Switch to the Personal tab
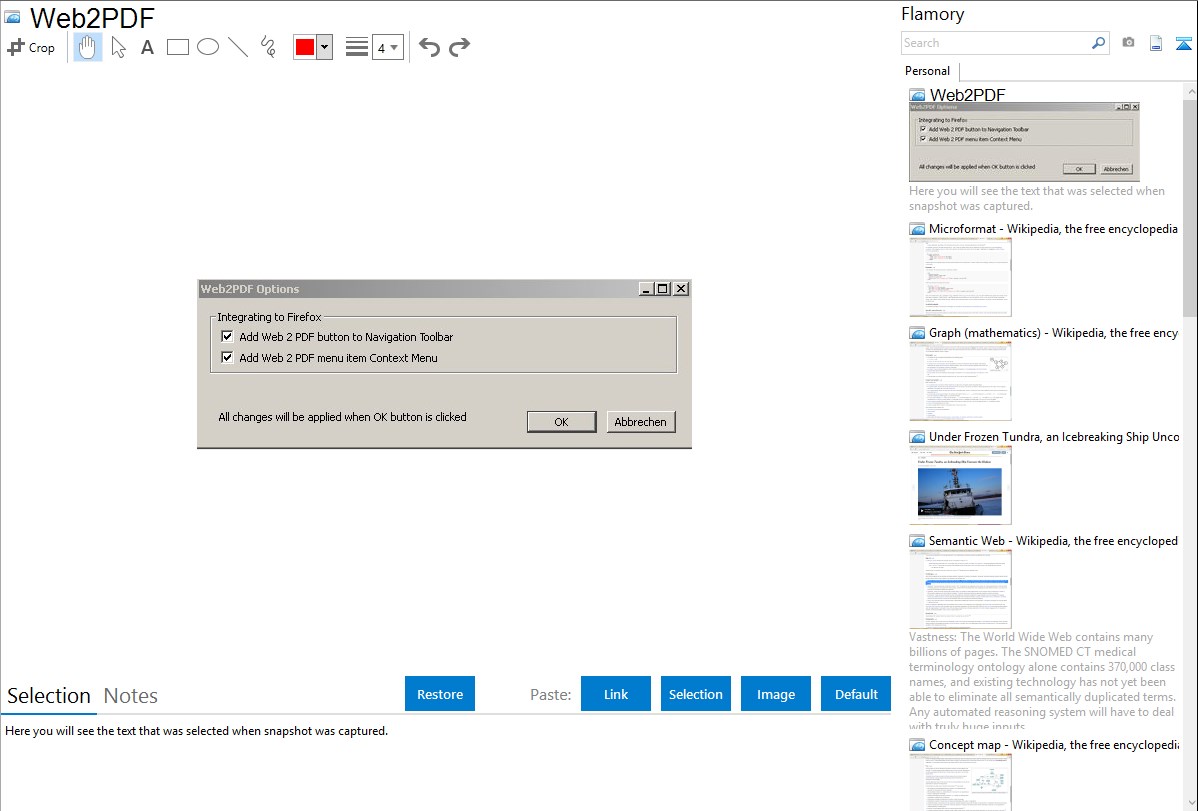 pyautogui.click(x=928, y=71)
